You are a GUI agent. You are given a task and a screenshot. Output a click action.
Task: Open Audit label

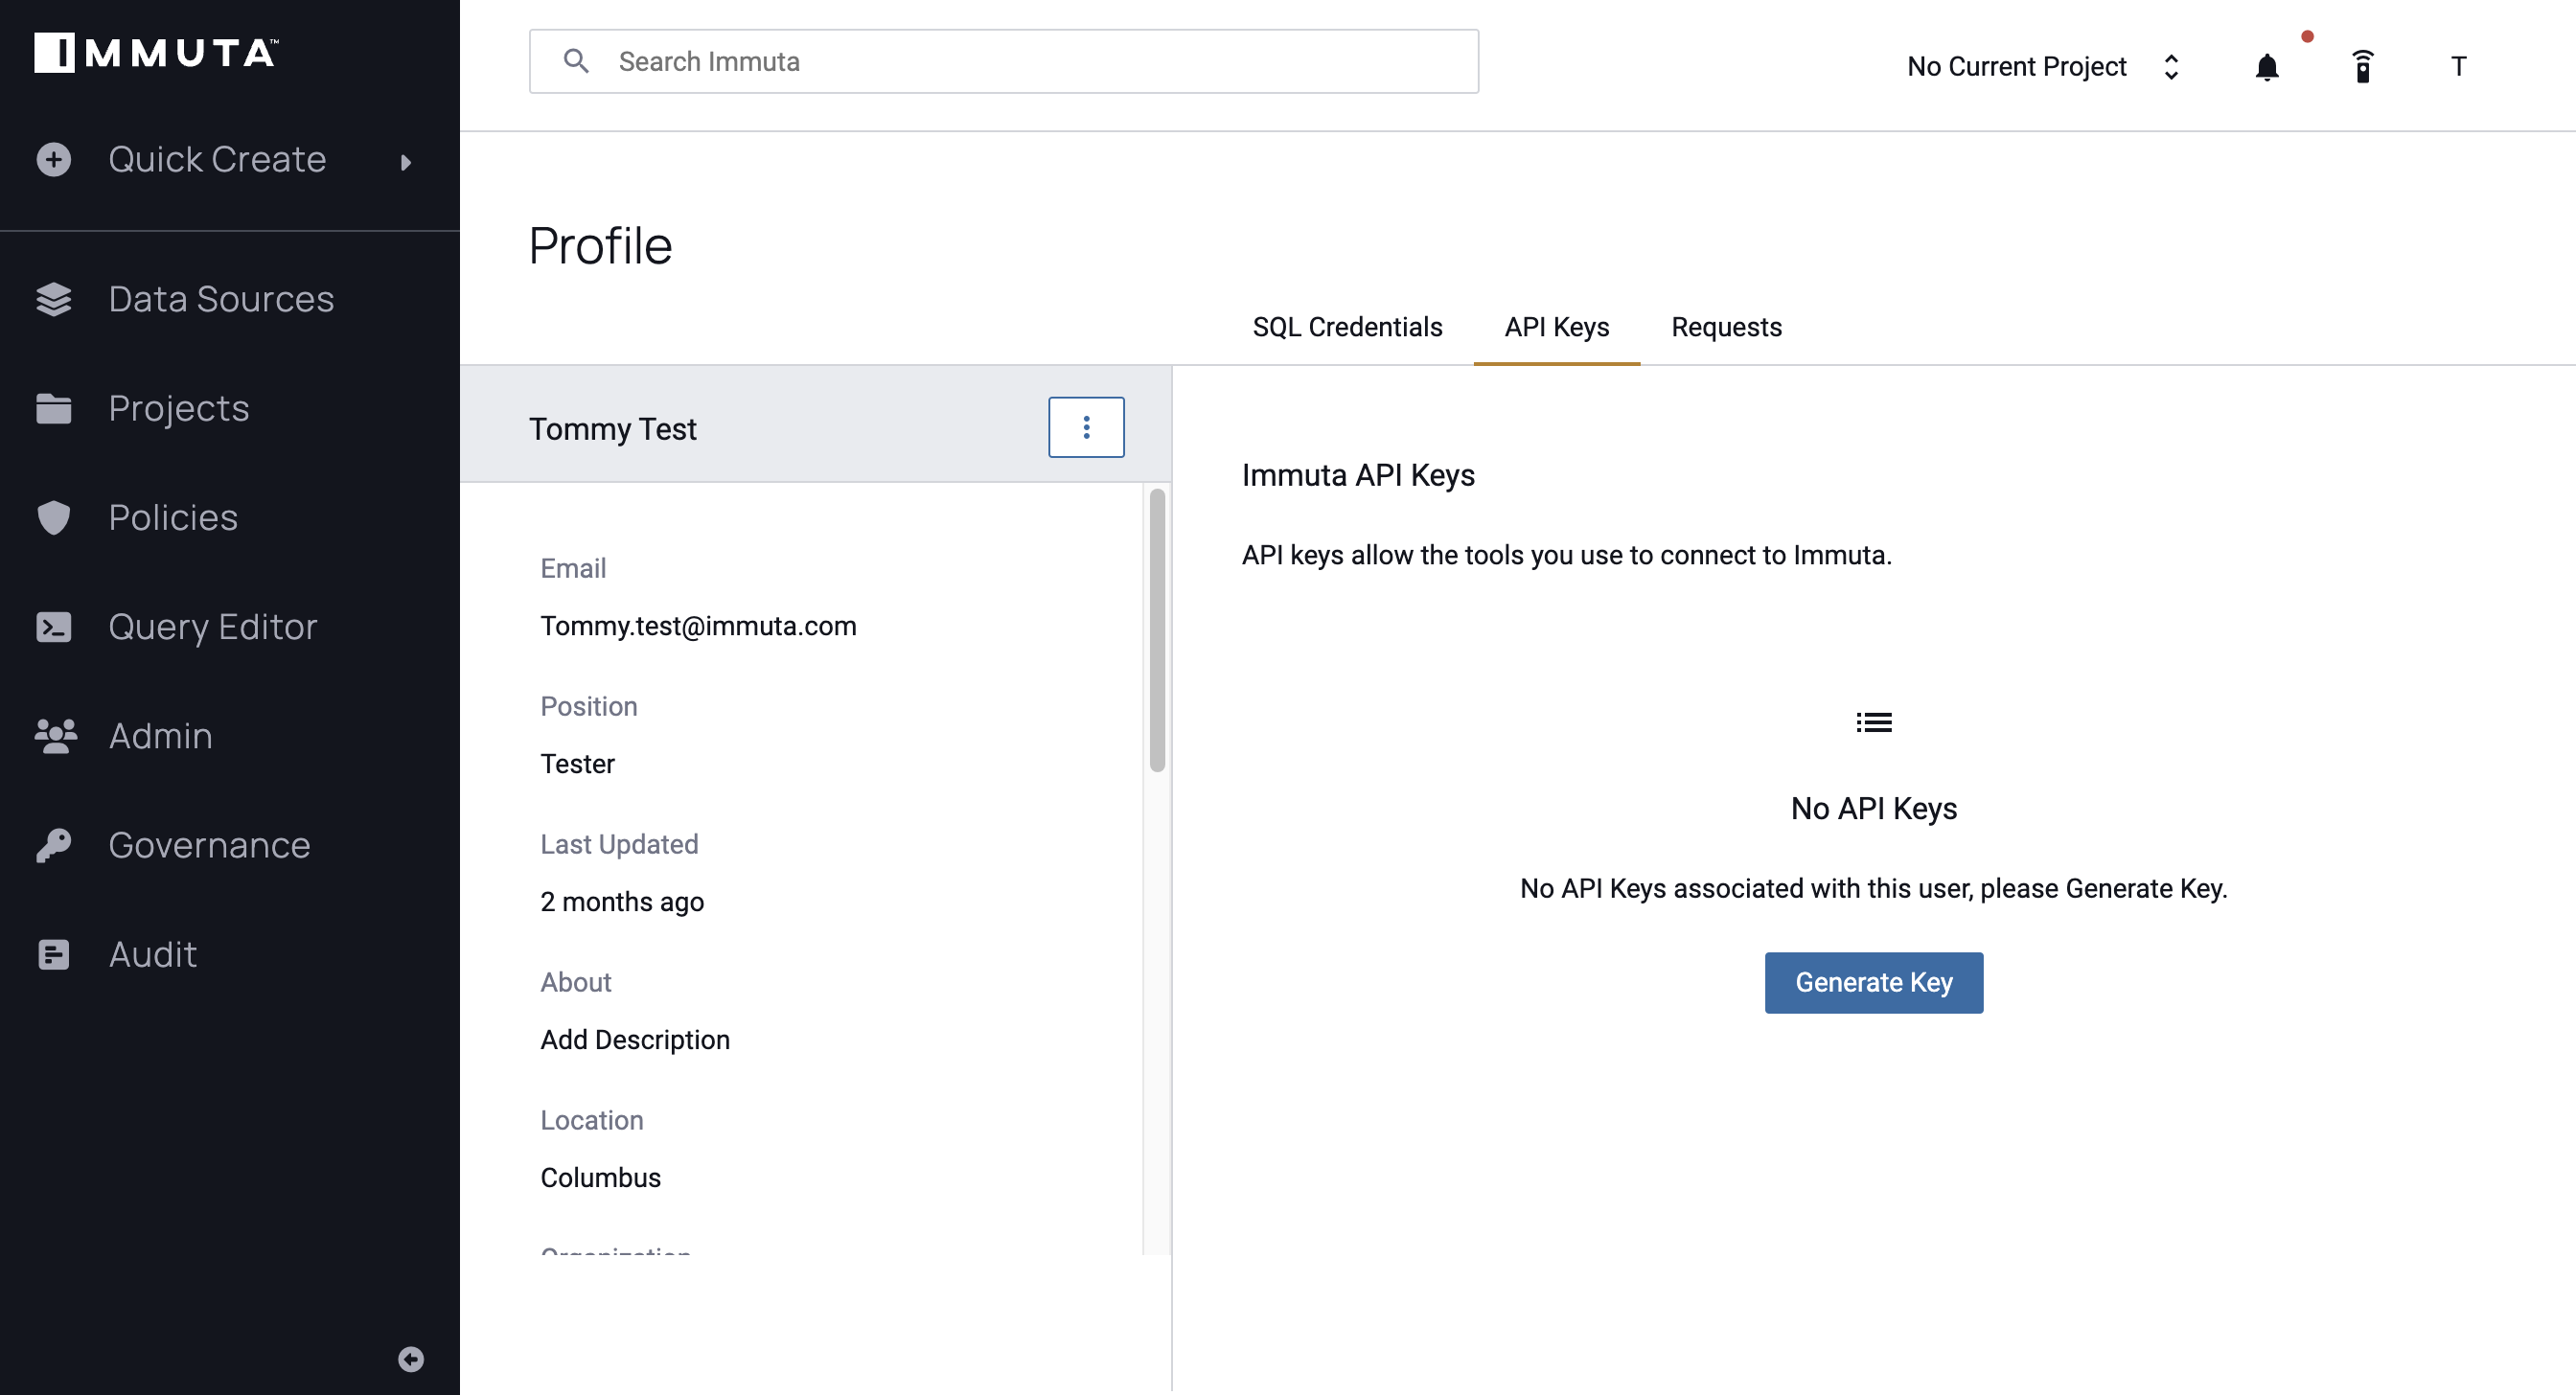click(x=153, y=954)
